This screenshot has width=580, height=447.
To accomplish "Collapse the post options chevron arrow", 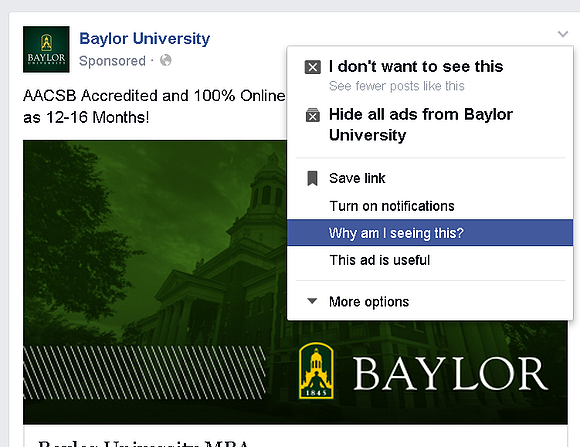I will [x=563, y=34].
